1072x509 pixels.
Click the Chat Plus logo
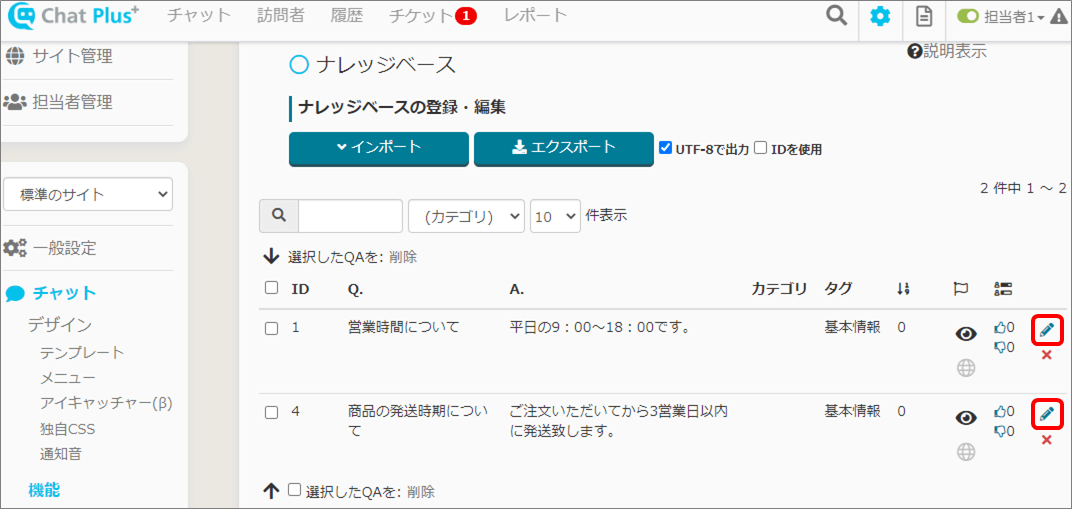73,15
